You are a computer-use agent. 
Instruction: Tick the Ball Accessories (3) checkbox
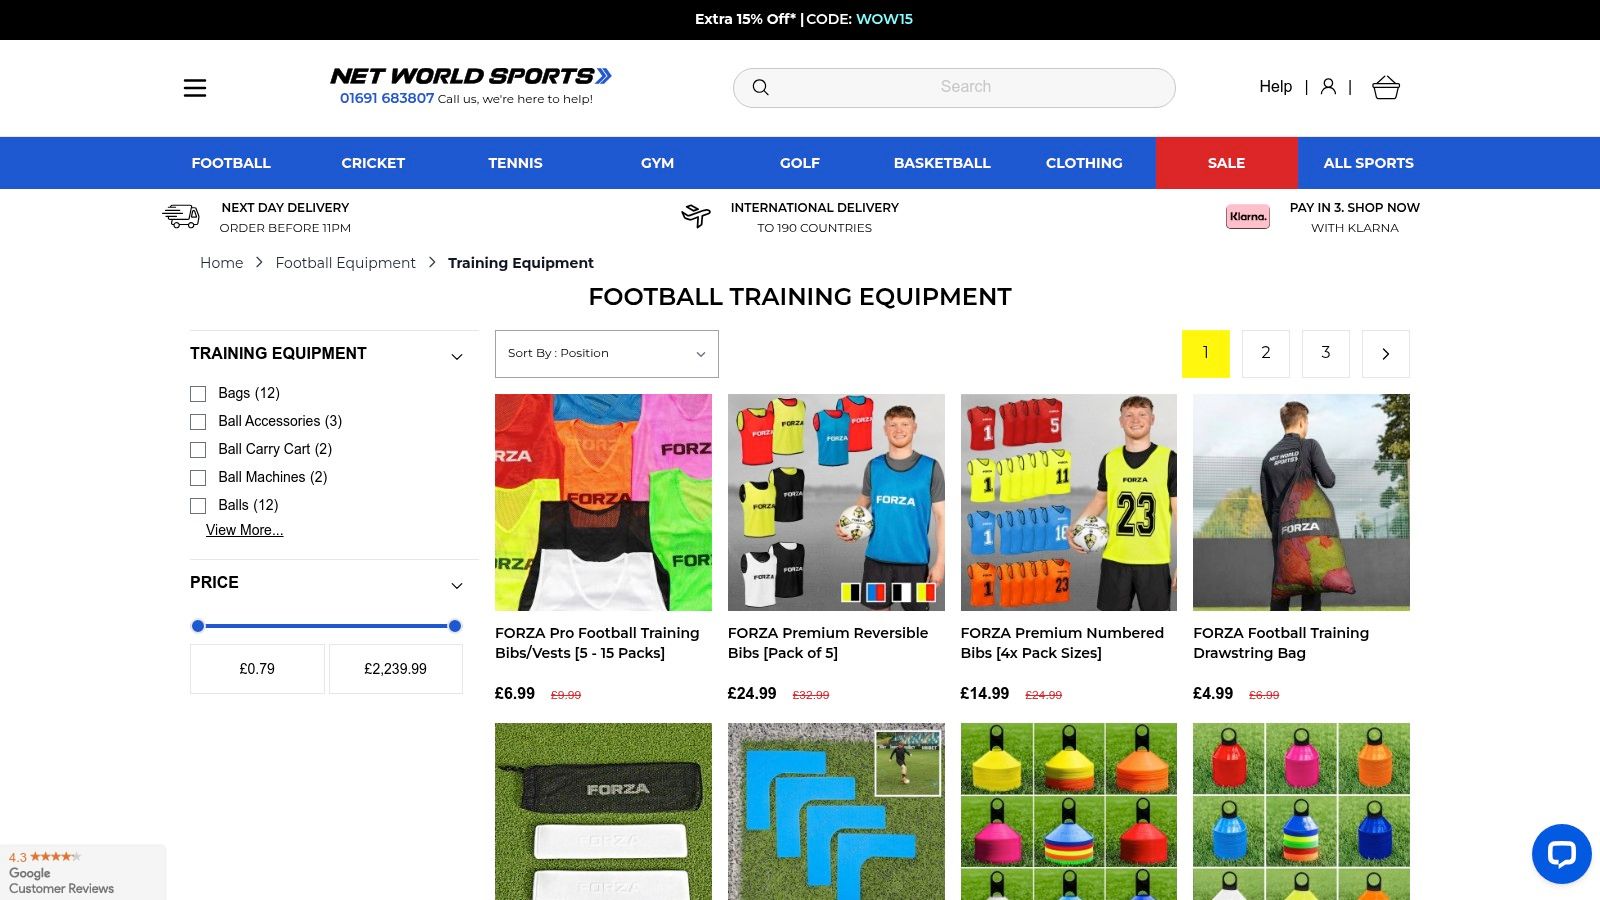[x=198, y=422]
